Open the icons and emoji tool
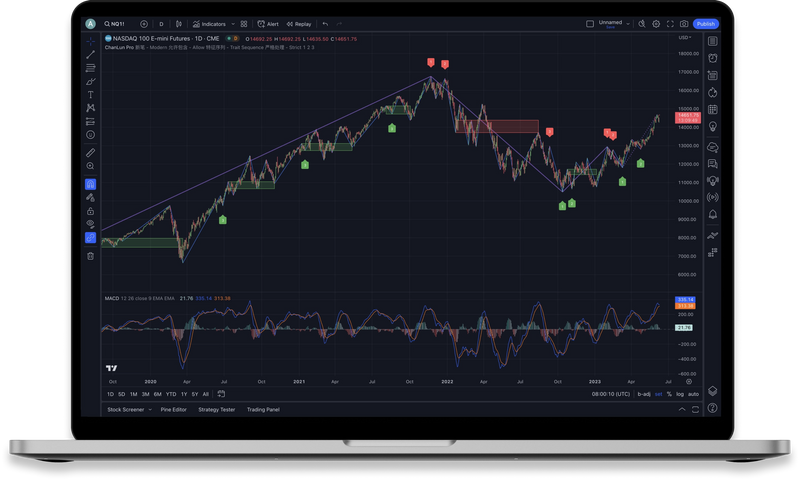The width and height of the screenshot is (800, 481). pos(90,135)
